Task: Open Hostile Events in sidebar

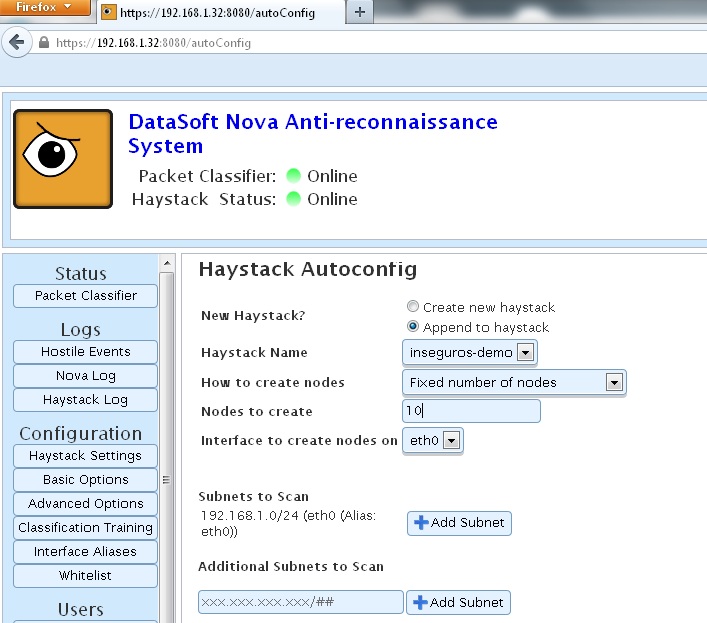Action: click(85, 352)
